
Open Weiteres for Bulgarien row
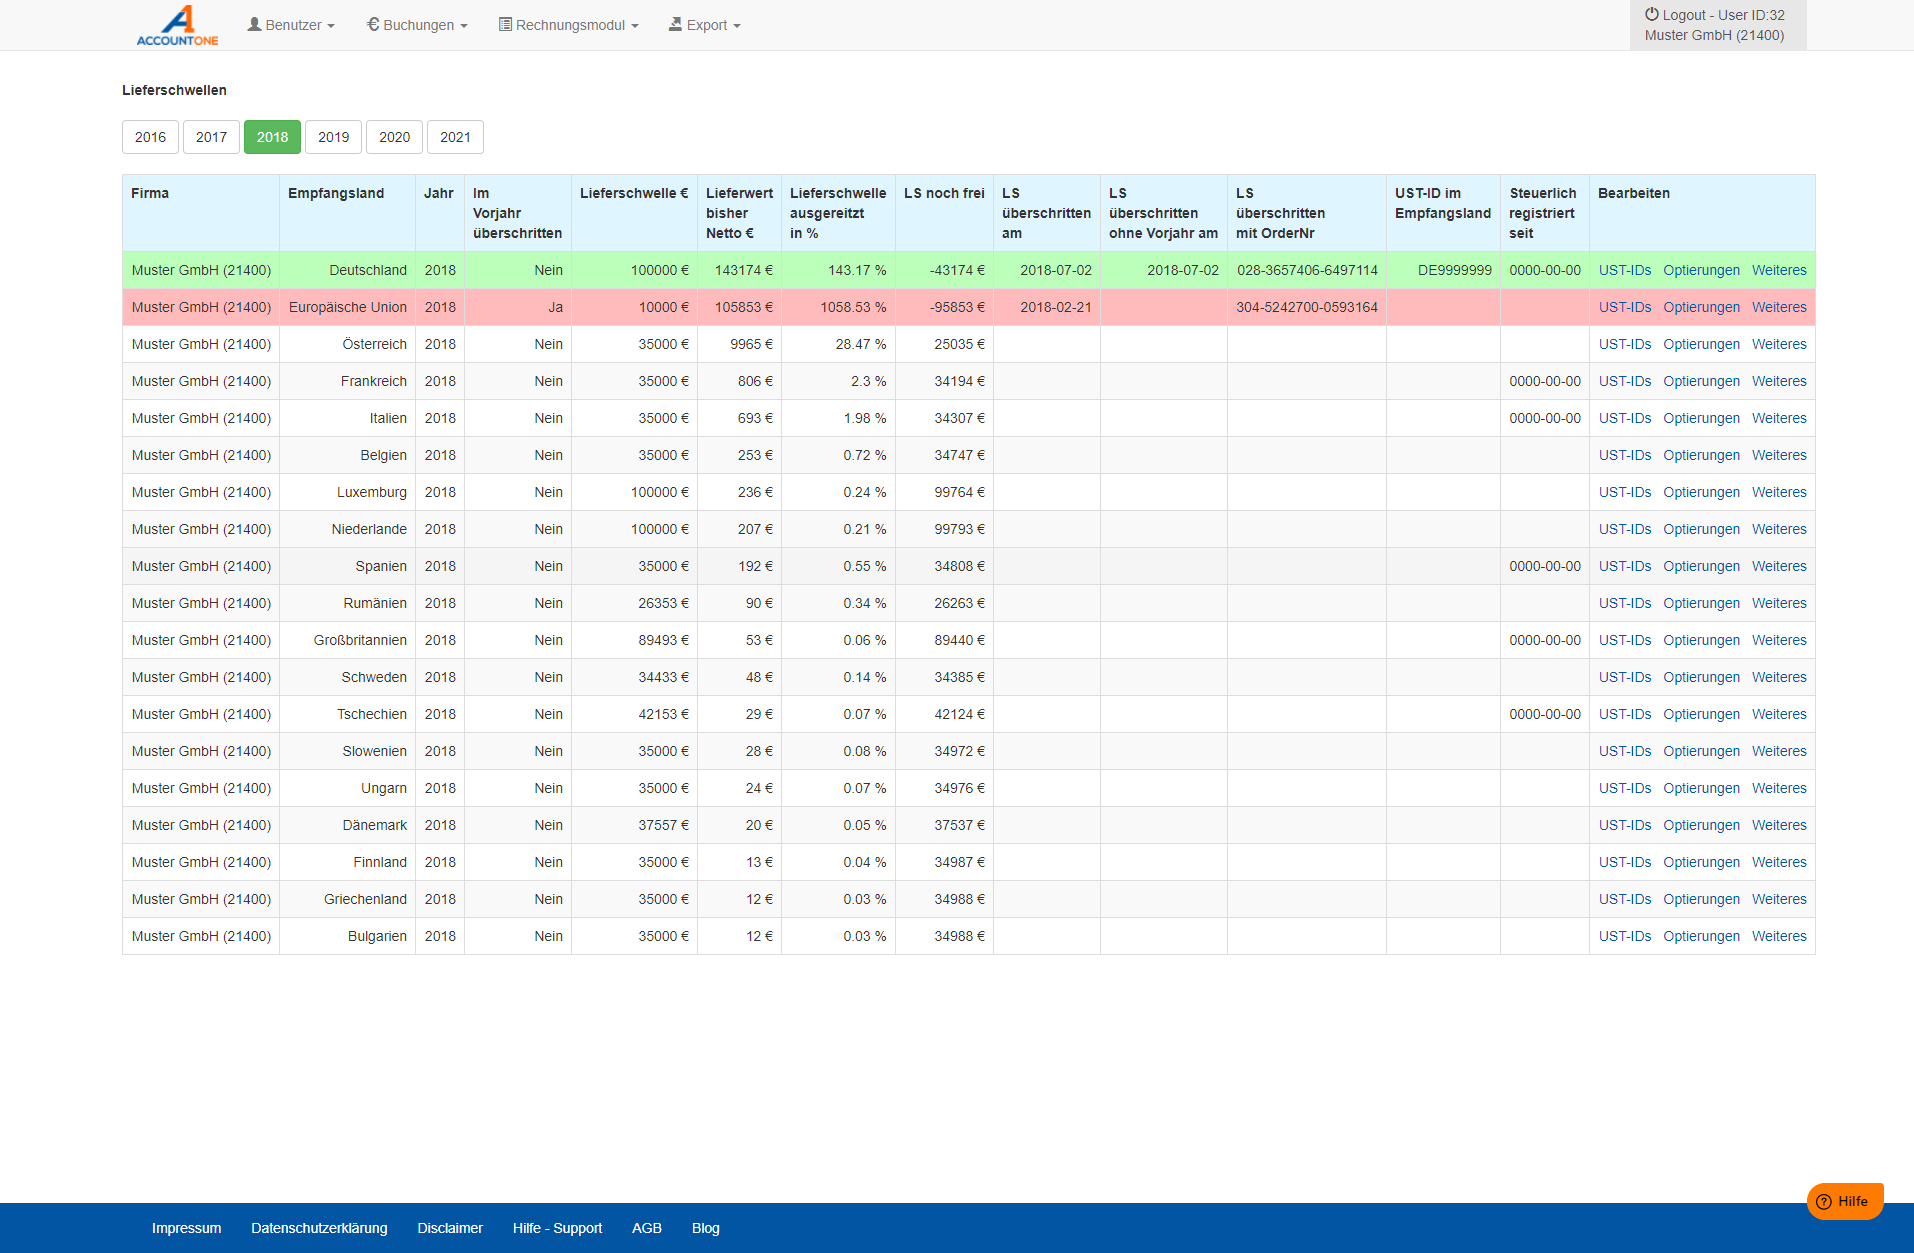pyautogui.click(x=1779, y=936)
